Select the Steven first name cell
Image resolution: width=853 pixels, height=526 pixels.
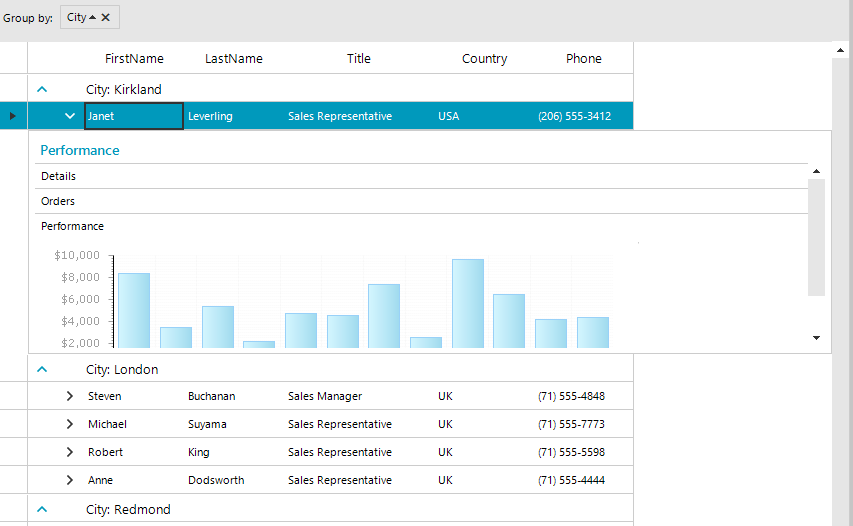[134, 396]
